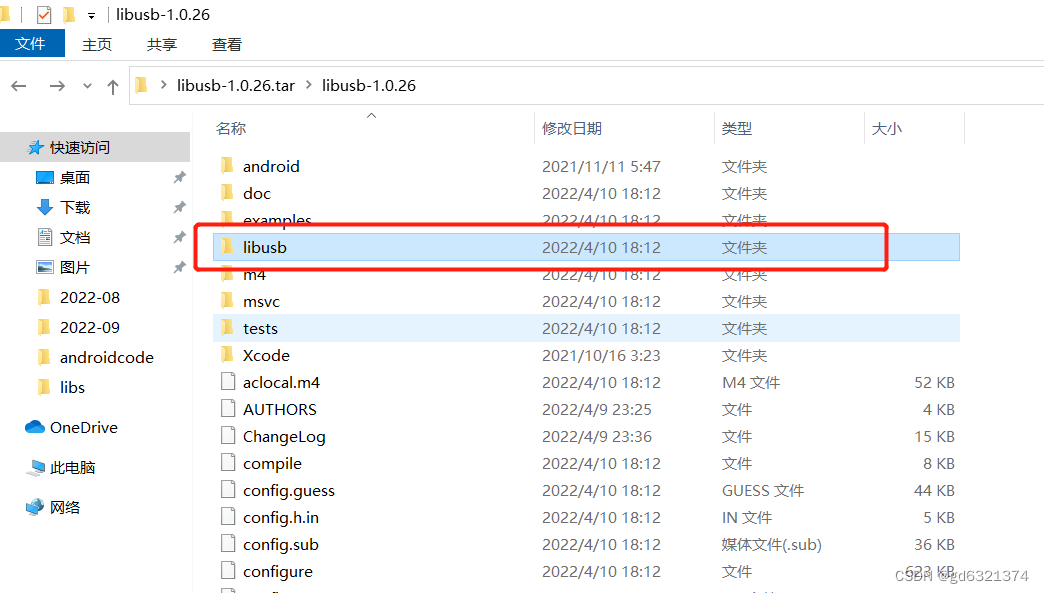Click the sort chevron above 名称 column
The width and height of the screenshot is (1044, 593).
coord(371,114)
